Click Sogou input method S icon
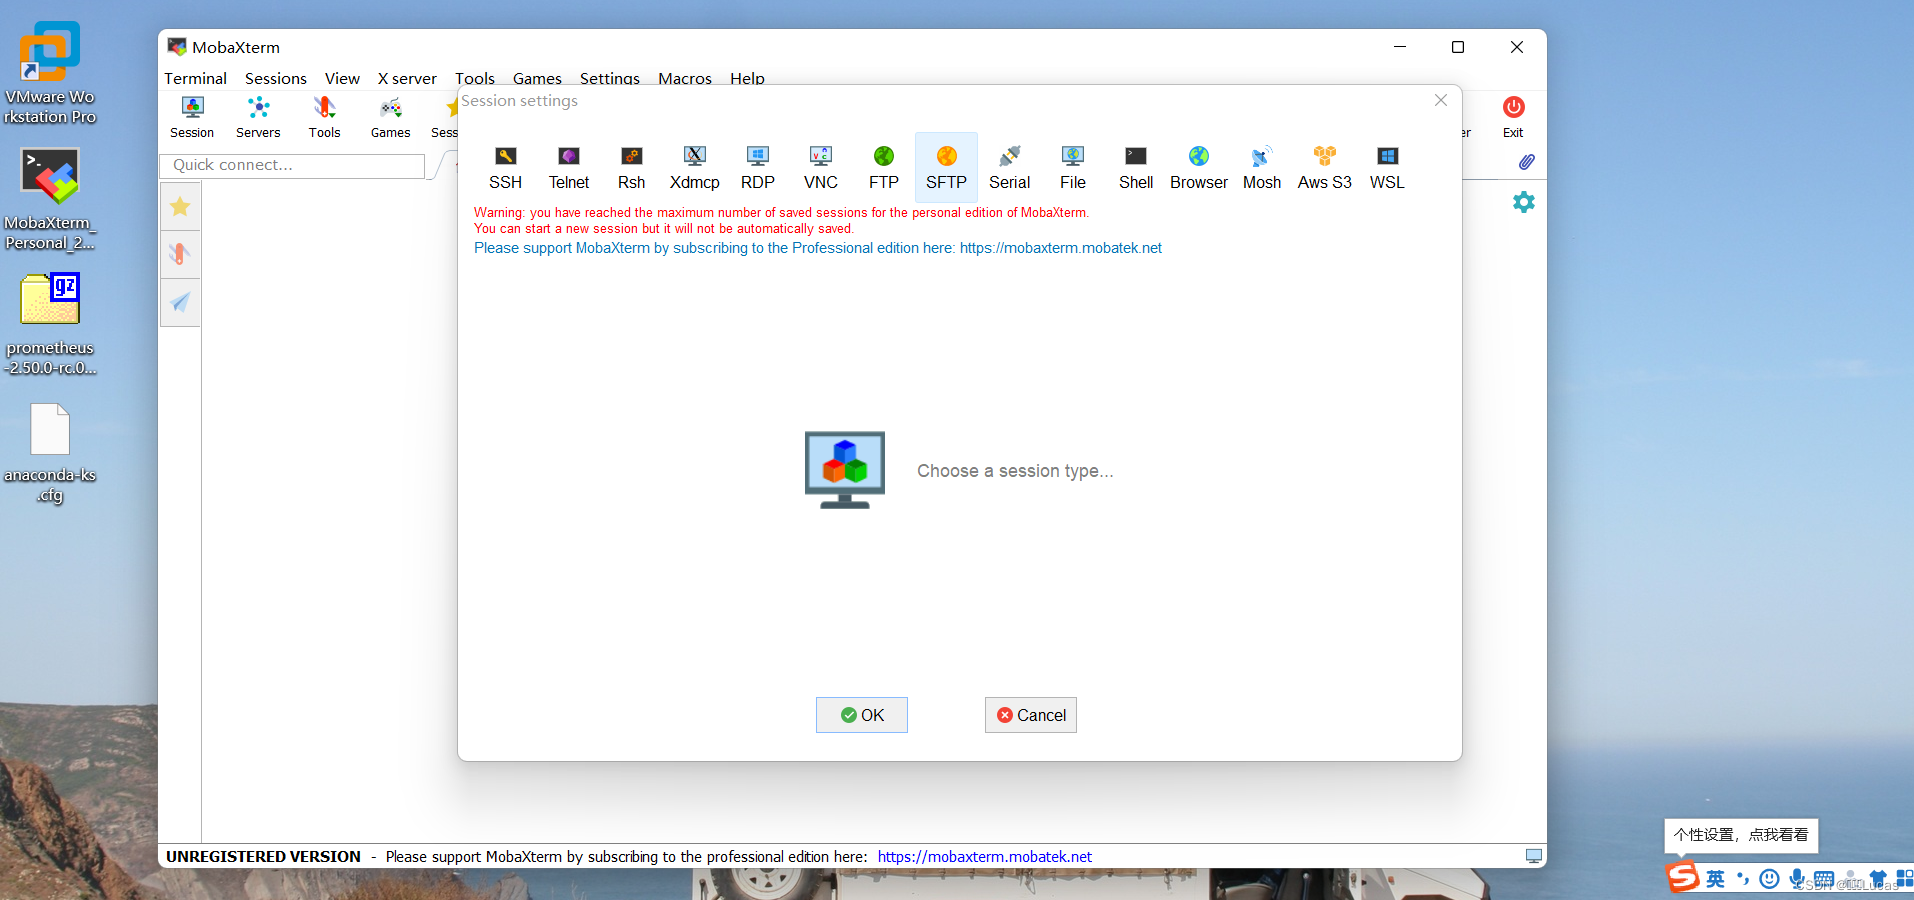 pos(1682,877)
